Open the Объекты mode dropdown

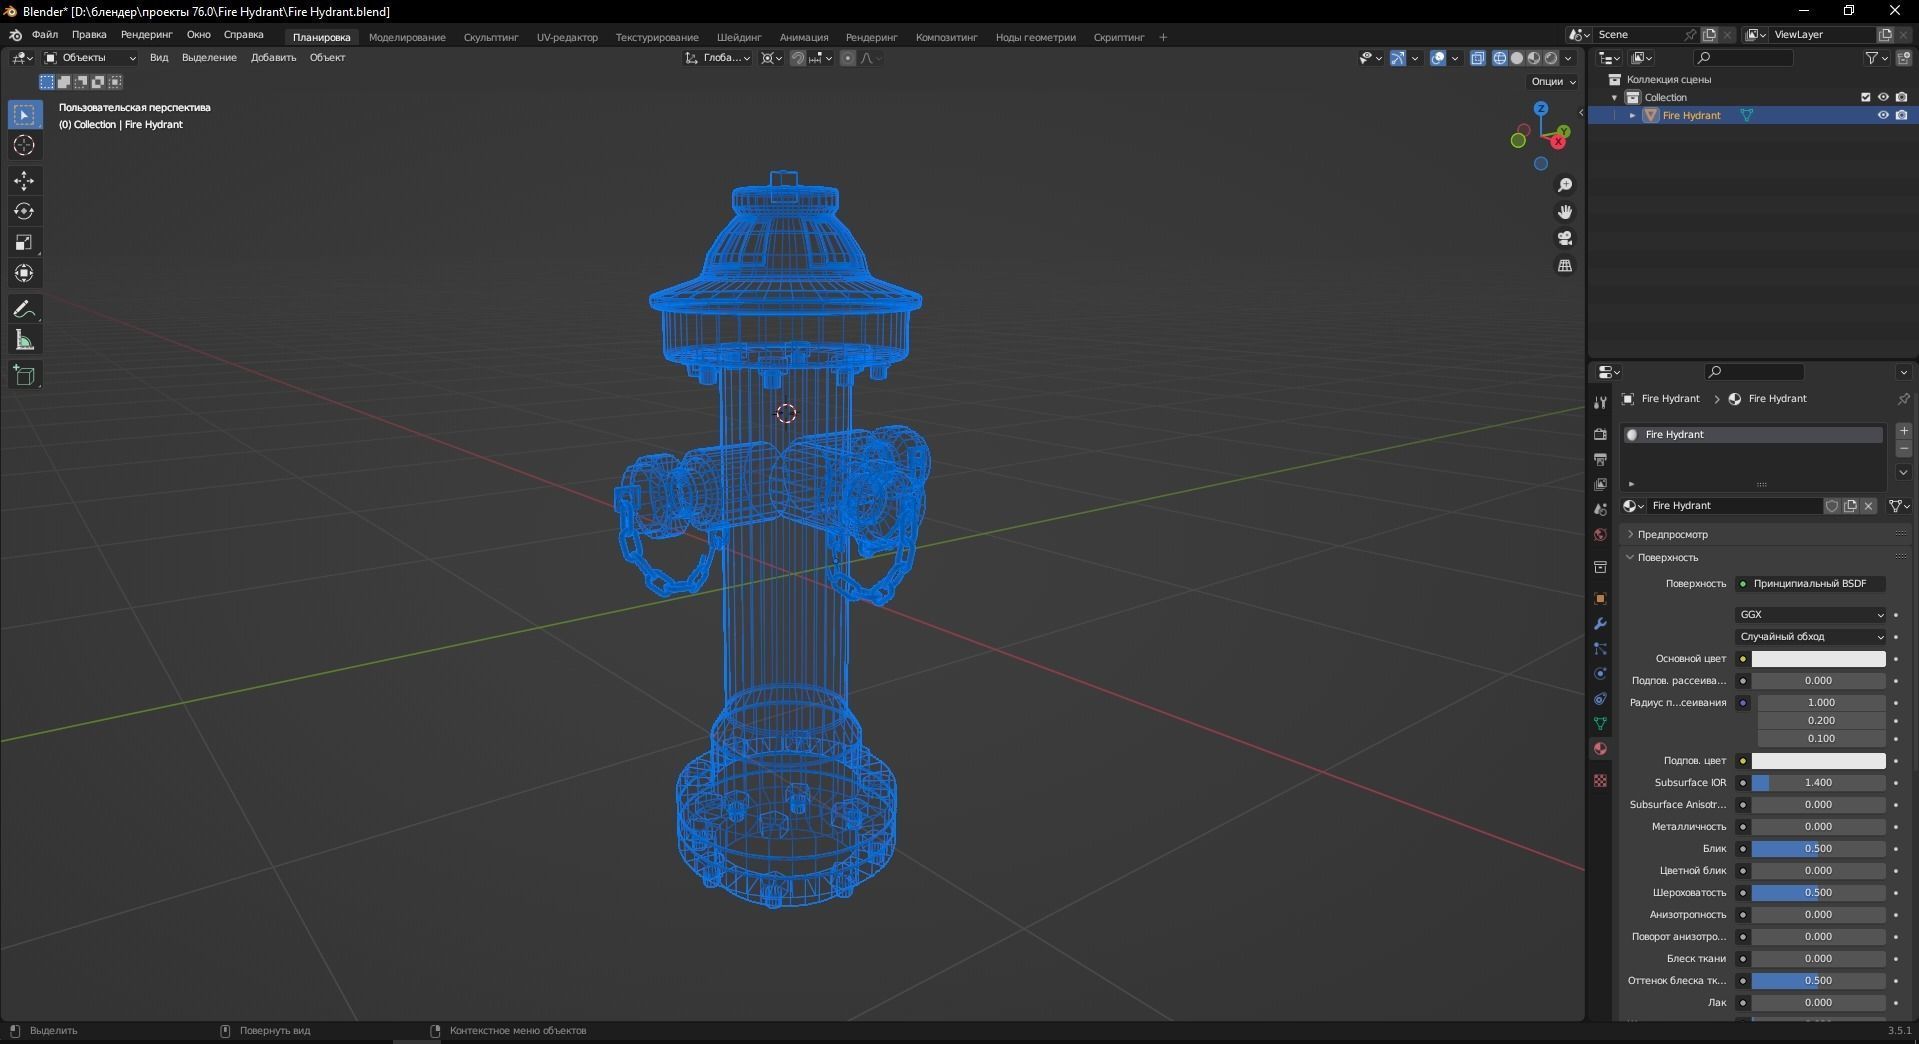[x=90, y=58]
